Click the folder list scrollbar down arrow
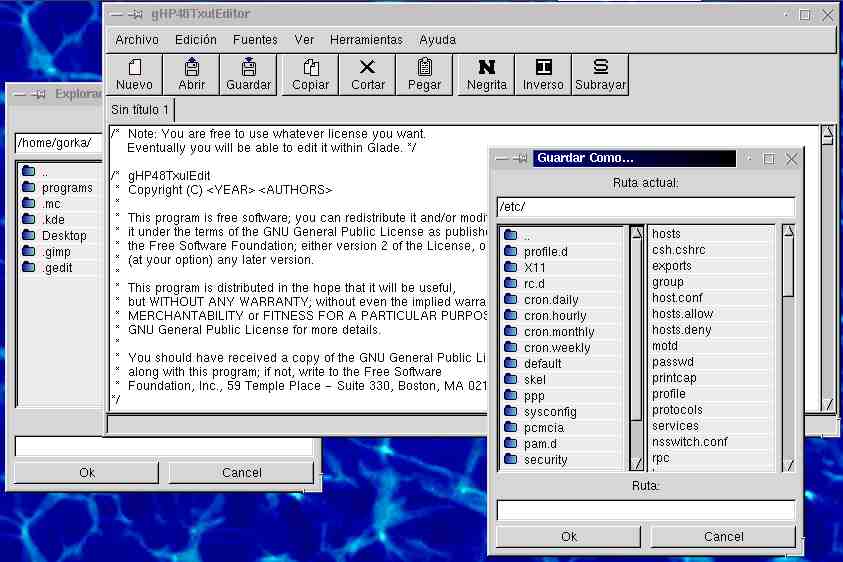Image resolution: width=843 pixels, height=562 pixels. click(637, 463)
